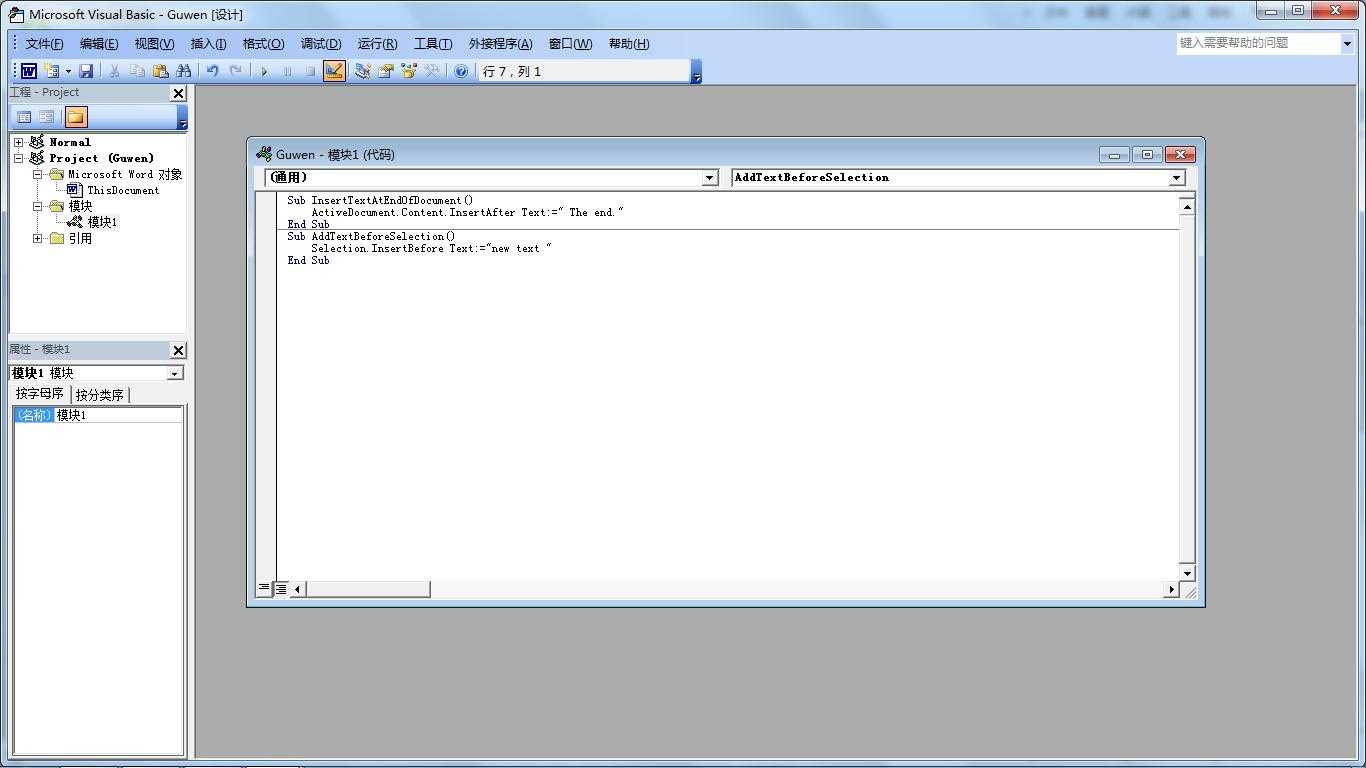Select ThisDocument in project tree
This screenshot has height=768, width=1366.
pyautogui.click(x=123, y=190)
